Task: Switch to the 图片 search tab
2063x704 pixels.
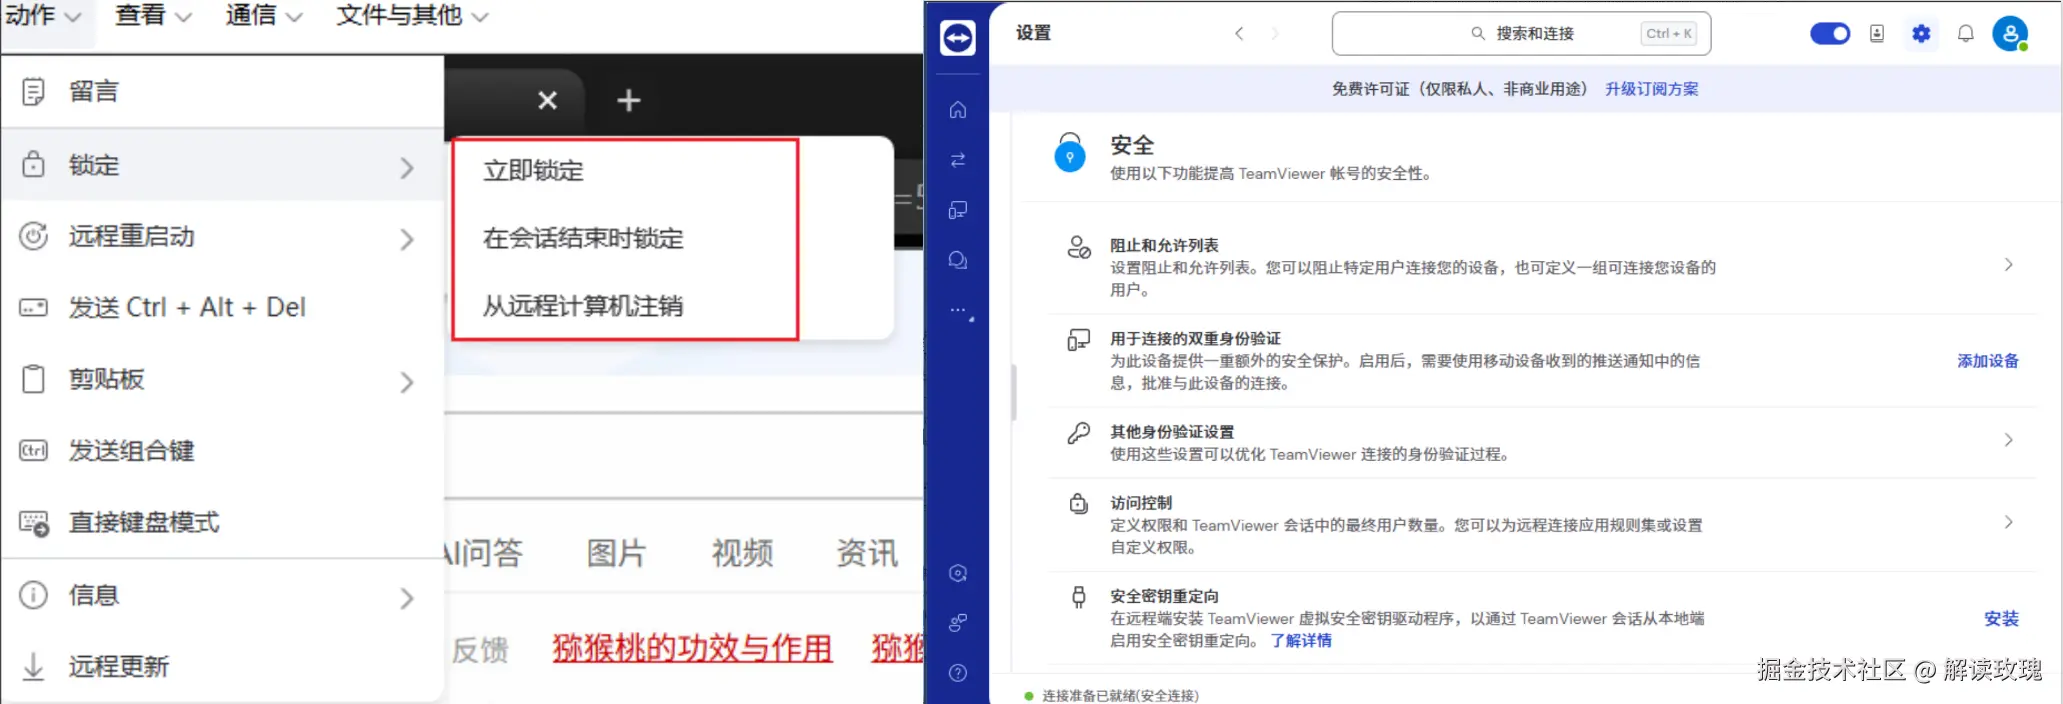Action: coord(616,553)
